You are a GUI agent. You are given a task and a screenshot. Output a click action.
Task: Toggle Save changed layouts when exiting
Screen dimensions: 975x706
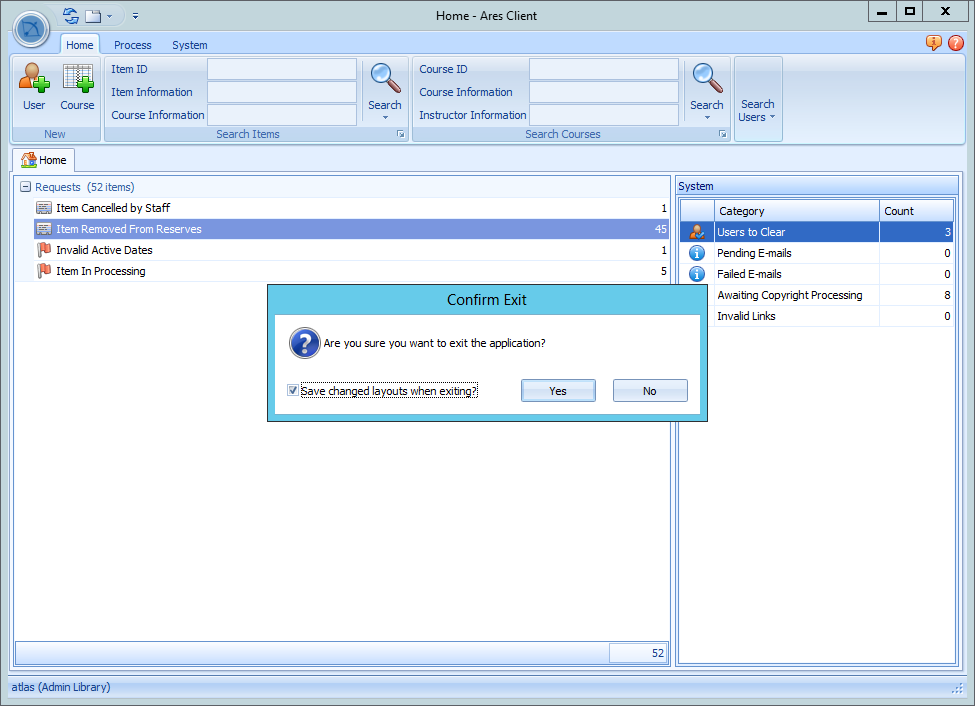tap(292, 390)
